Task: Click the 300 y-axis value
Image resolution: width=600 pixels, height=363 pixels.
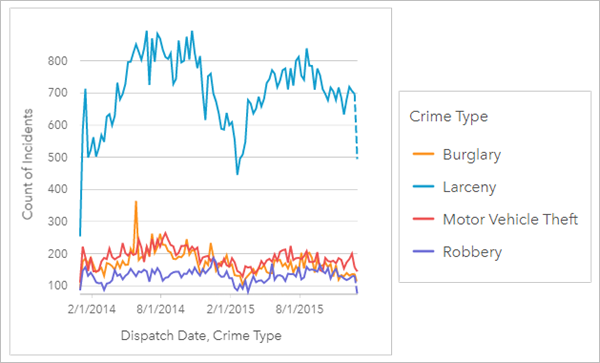Action: click(x=57, y=222)
